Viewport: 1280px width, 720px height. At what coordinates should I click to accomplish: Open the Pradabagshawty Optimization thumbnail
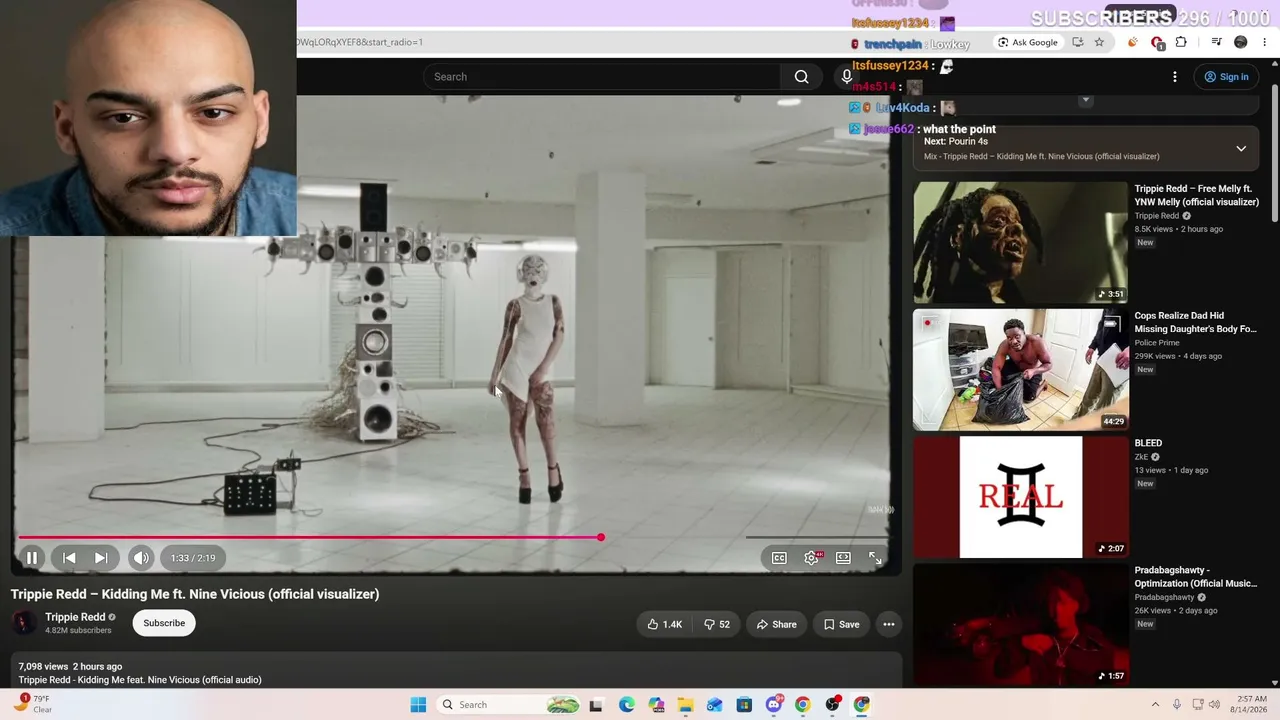(x=1020, y=624)
